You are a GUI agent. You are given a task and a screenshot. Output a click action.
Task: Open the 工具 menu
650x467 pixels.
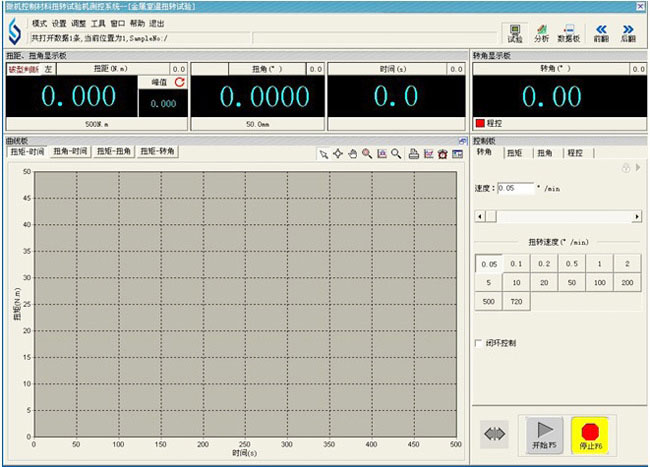[x=98, y=22]
